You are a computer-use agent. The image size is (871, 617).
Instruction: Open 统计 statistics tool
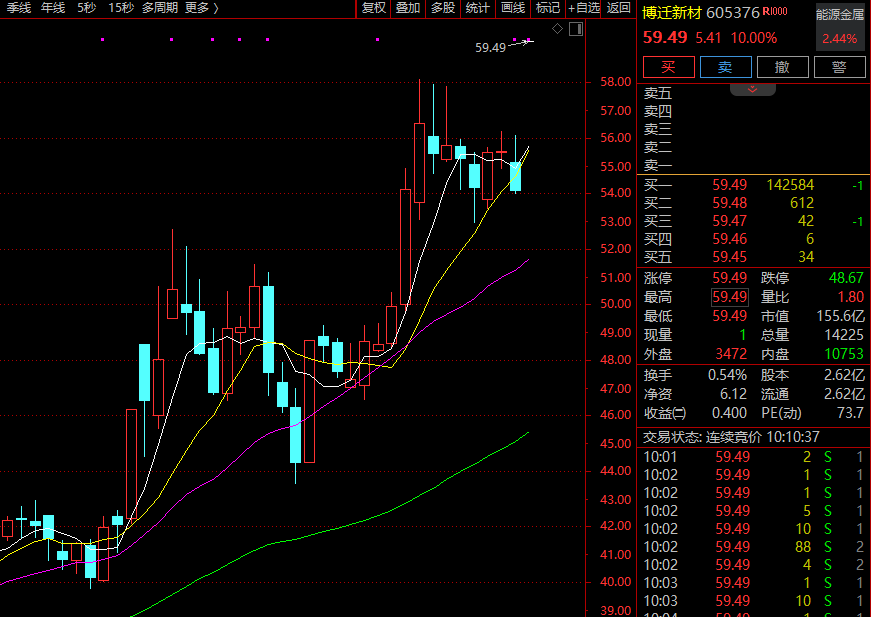coord(478,8)
